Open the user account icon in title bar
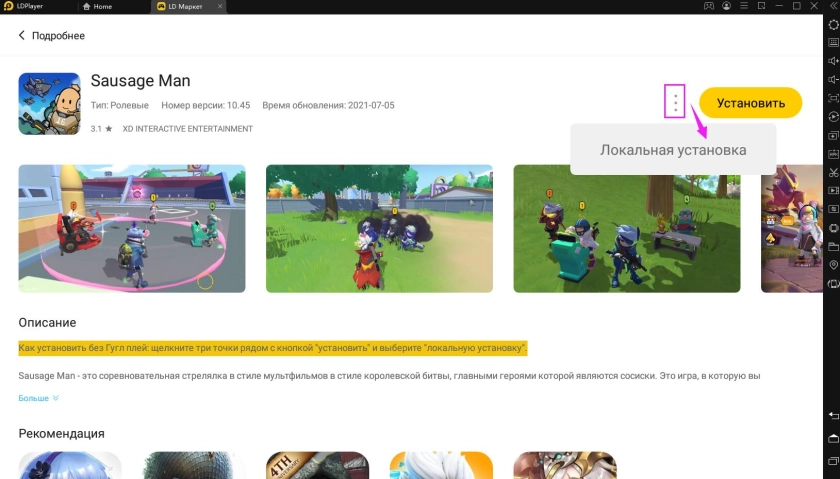Screen dimensions: 840x479 (x=726, y=6)
